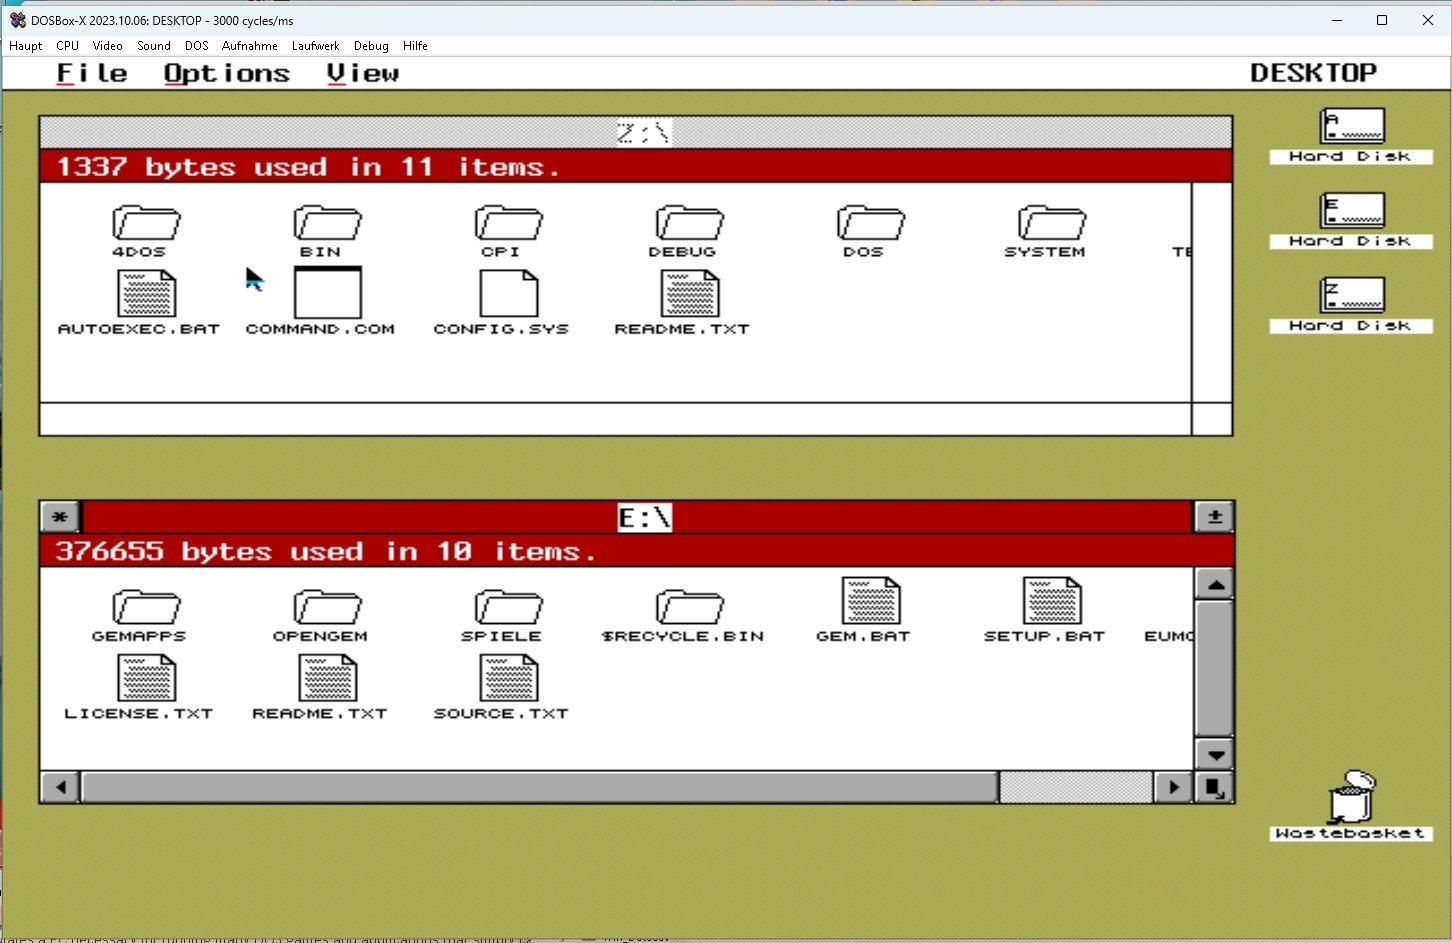Select the $RECYCLE.BIN folder
1452x943 pixels.
click(x=689, y=607)
